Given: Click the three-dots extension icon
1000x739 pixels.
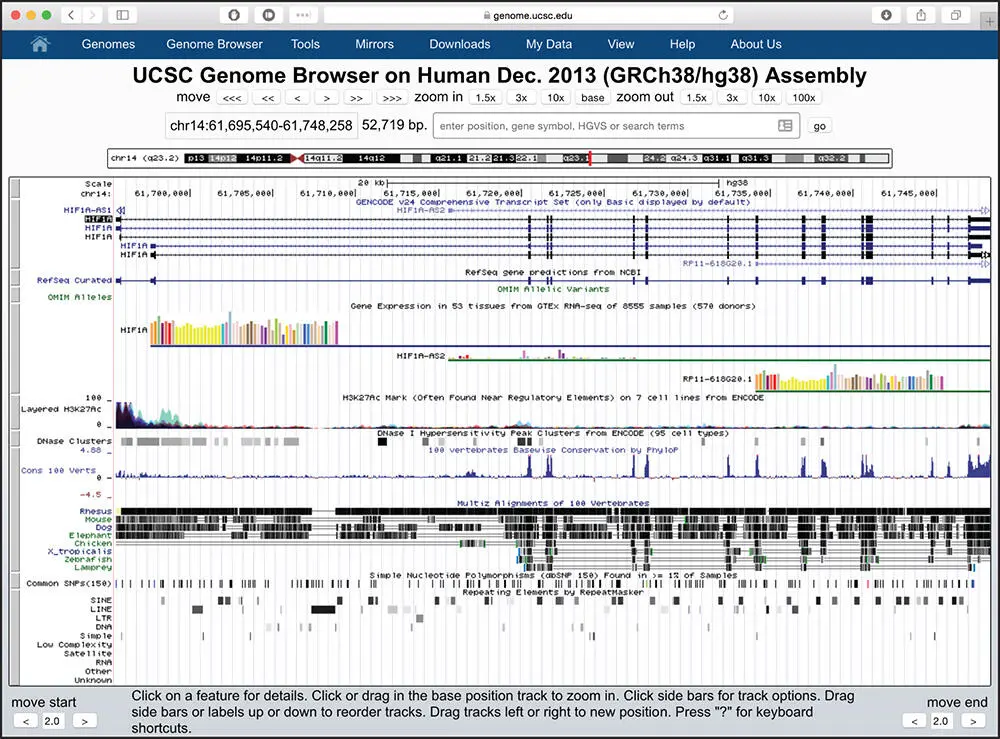Looking at the screenshot, I should [303, 15].
